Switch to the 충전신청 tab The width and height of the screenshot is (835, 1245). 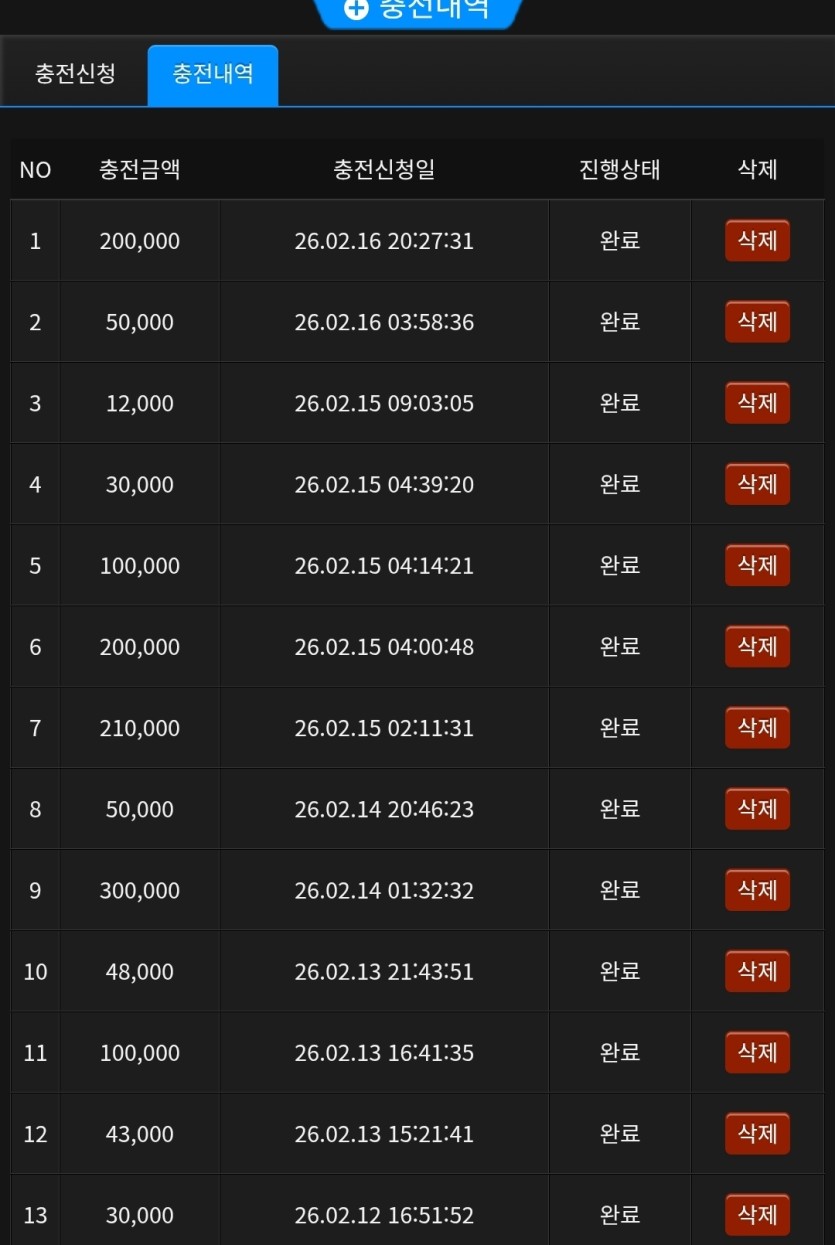pos(75,74)
